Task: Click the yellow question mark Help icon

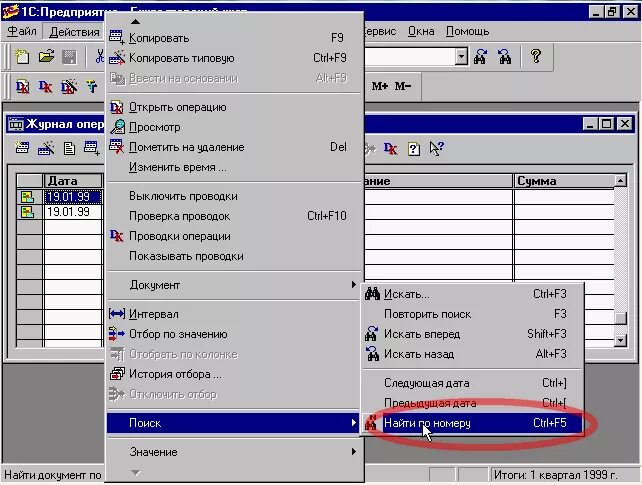Action: (x=536, y=56)
